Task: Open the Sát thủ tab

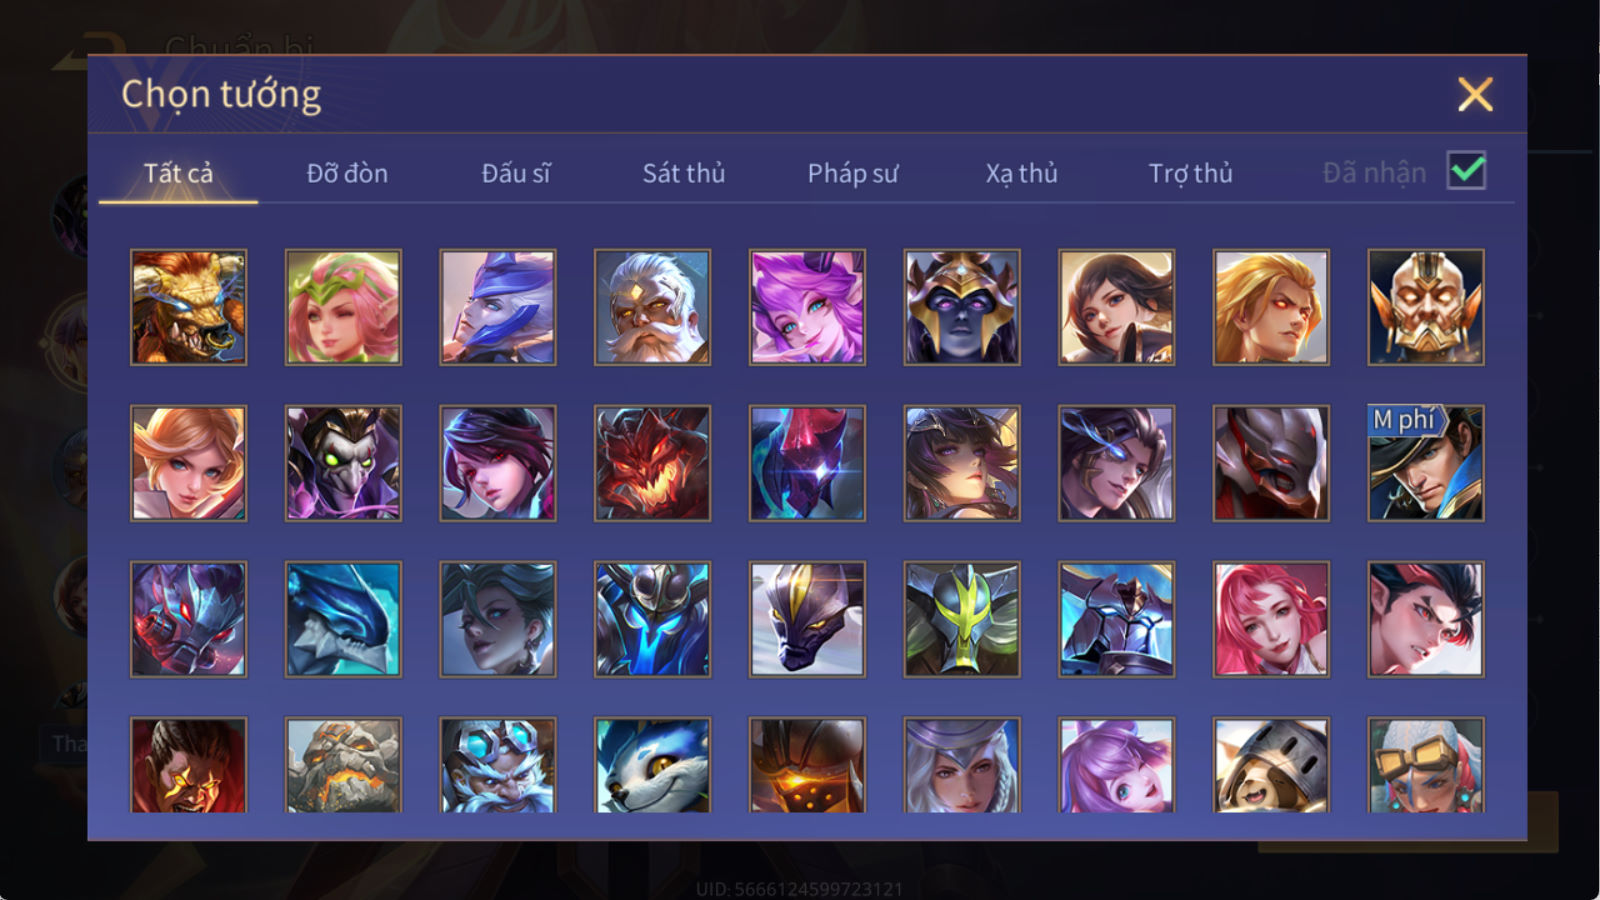Action: point(684,173)
